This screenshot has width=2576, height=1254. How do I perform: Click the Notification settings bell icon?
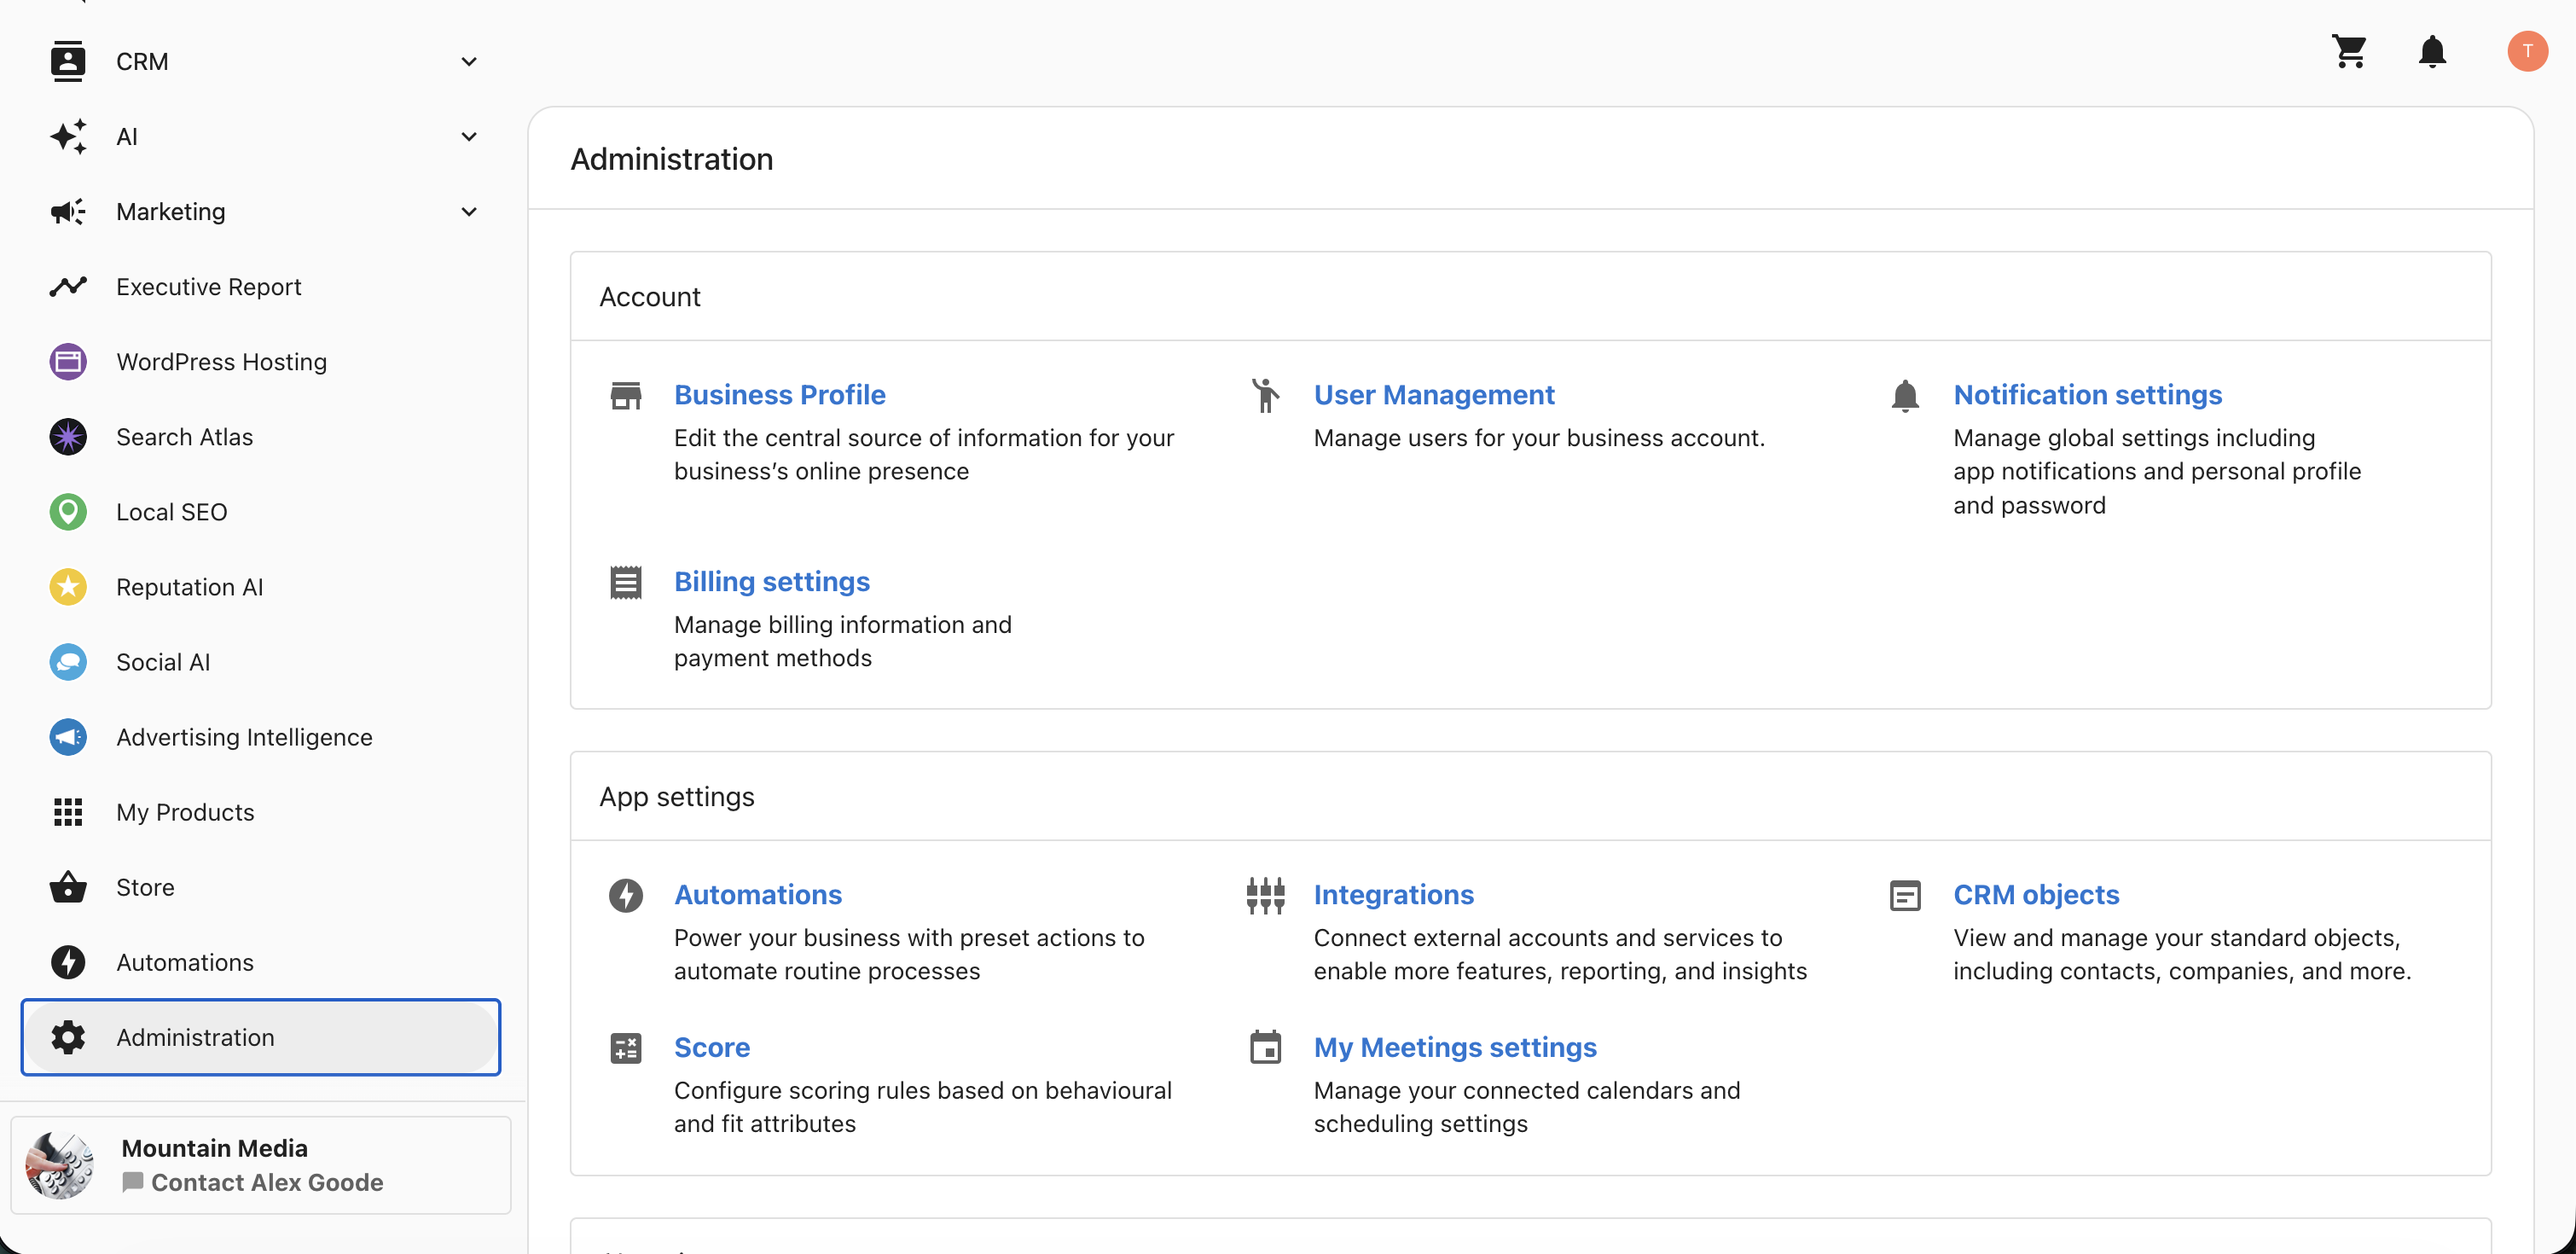[1905, 396]
